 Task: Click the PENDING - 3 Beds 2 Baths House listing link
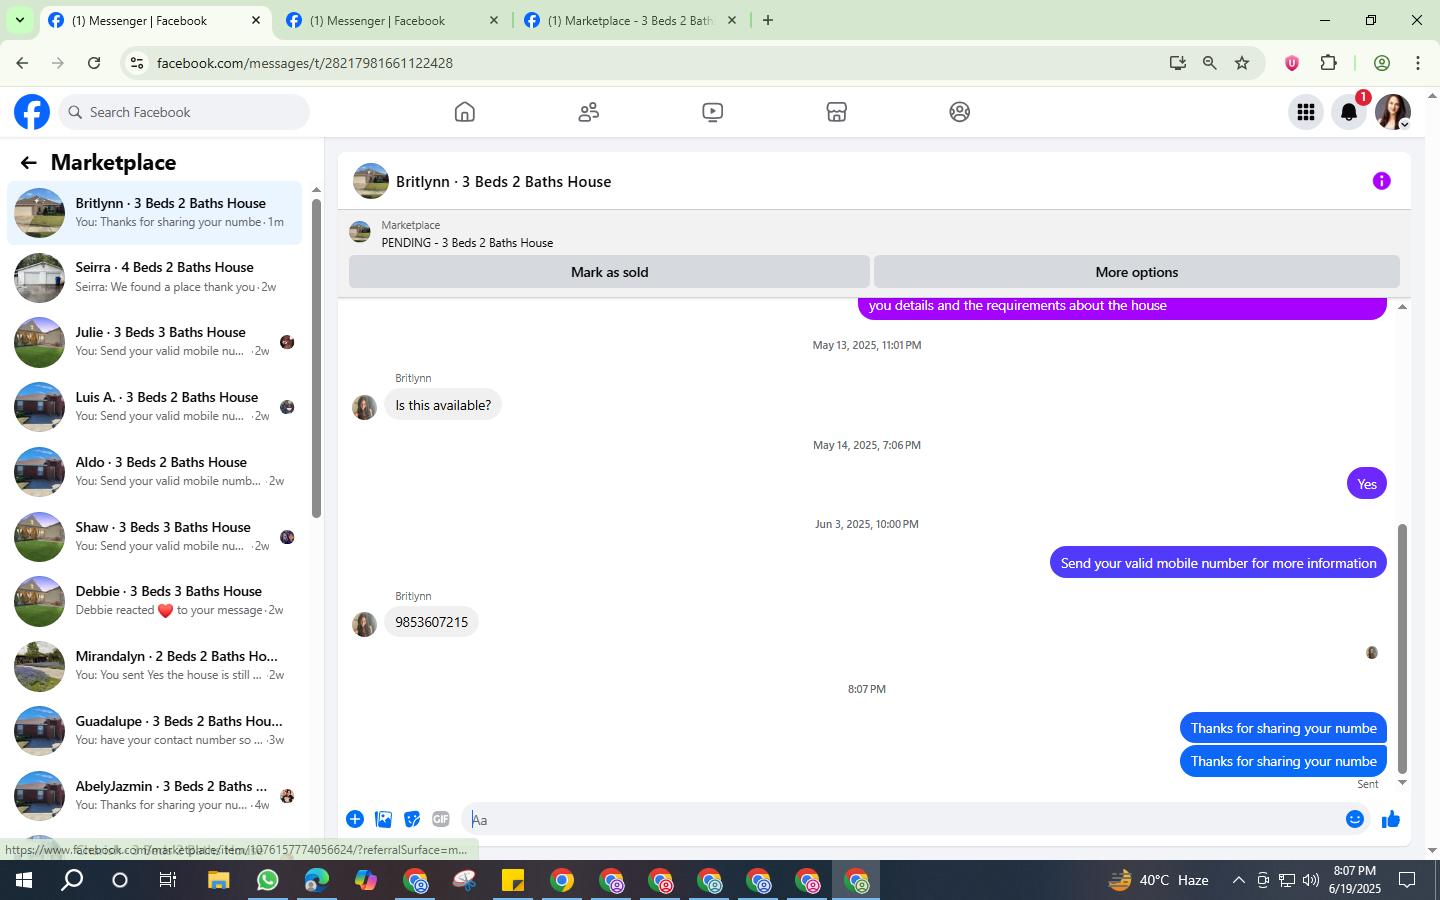pos(467,243)
